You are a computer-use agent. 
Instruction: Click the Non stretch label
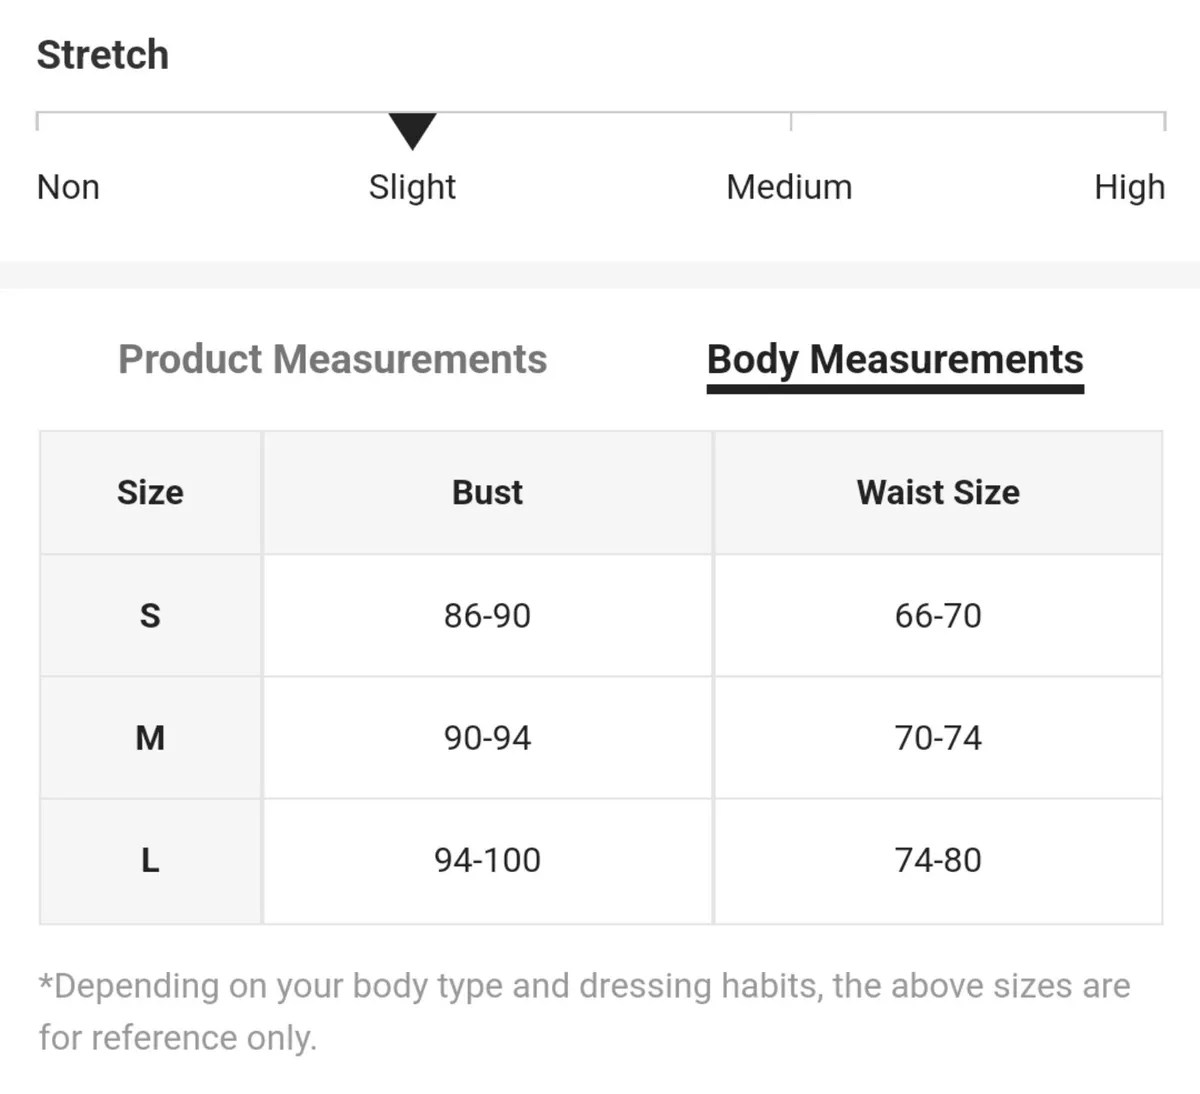(68, 187)
